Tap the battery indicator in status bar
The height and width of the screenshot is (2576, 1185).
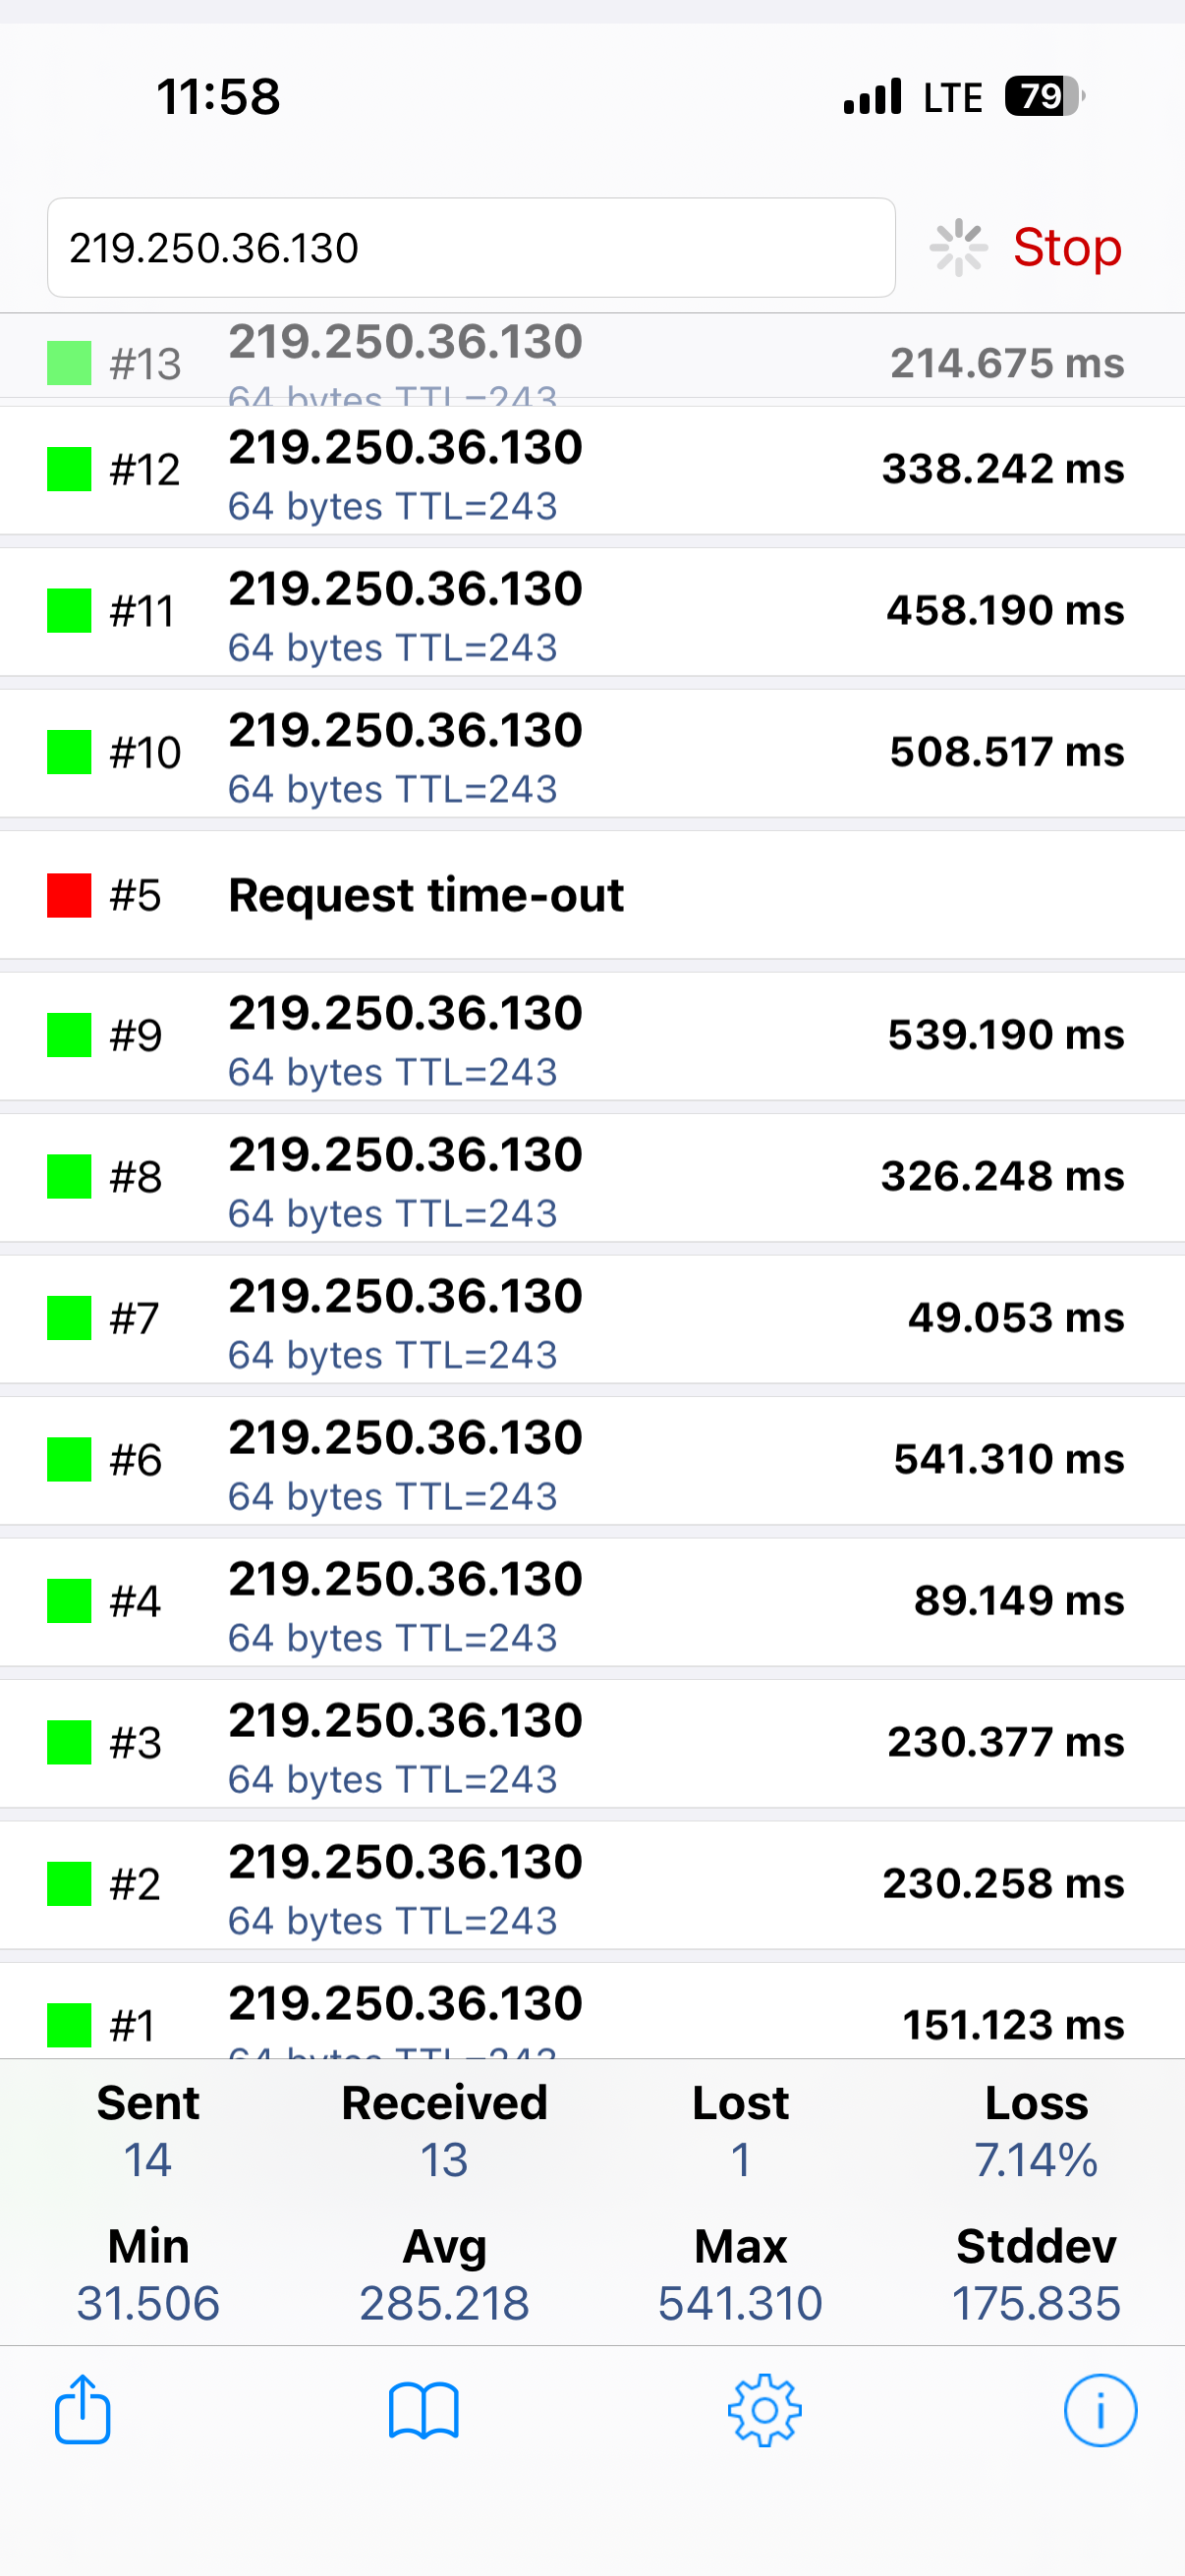pos(1044,97)
